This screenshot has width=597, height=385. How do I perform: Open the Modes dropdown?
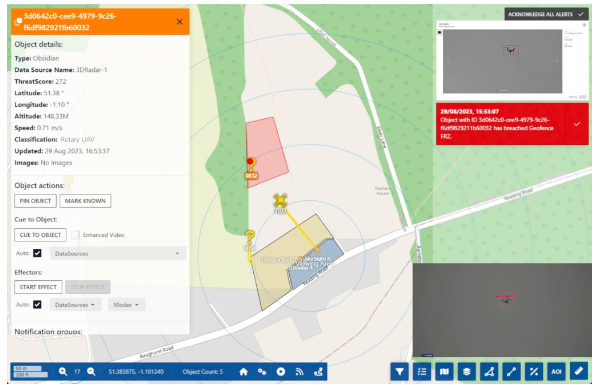(x=126, y=305)
